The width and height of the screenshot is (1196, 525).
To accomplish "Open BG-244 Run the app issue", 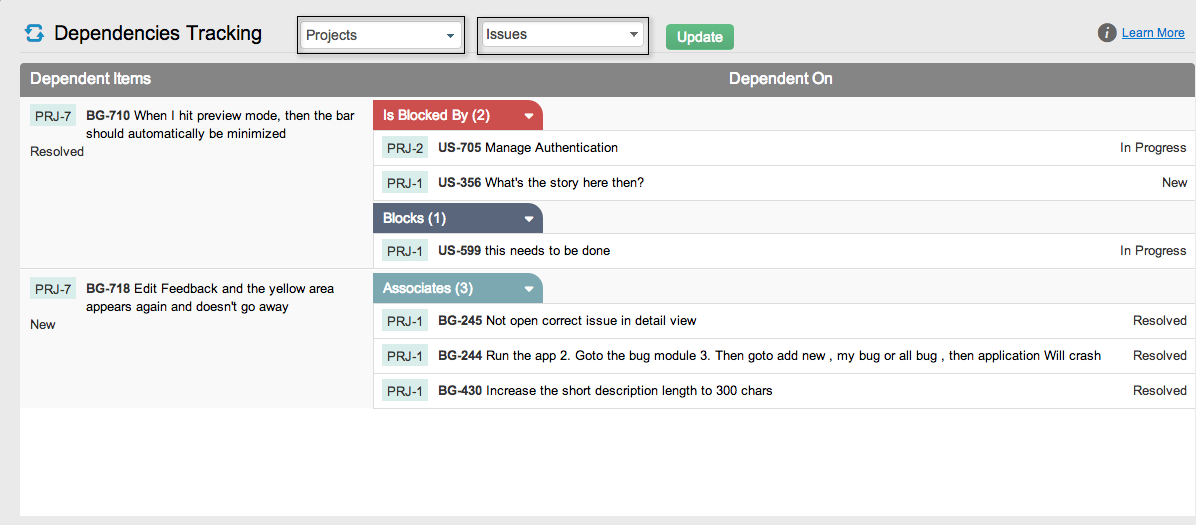I will pos(768,356).
